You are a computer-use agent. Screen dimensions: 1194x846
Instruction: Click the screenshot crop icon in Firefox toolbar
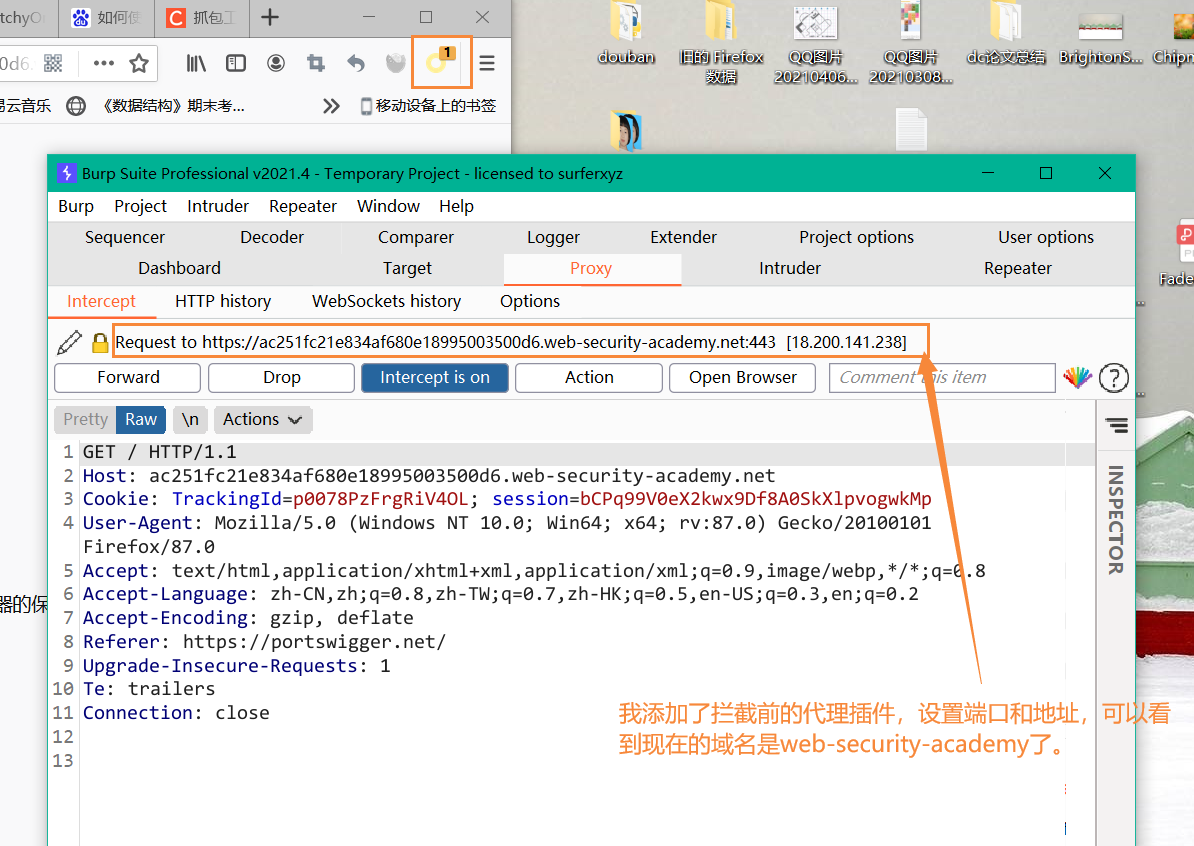tap(315, 63)
